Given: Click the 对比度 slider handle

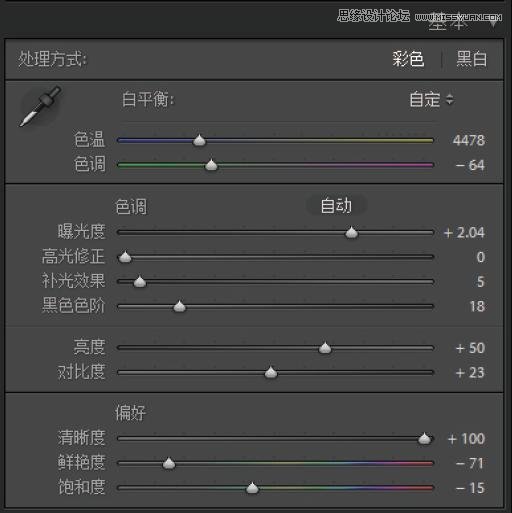Looking at the screenshot, I should [271, 373].
